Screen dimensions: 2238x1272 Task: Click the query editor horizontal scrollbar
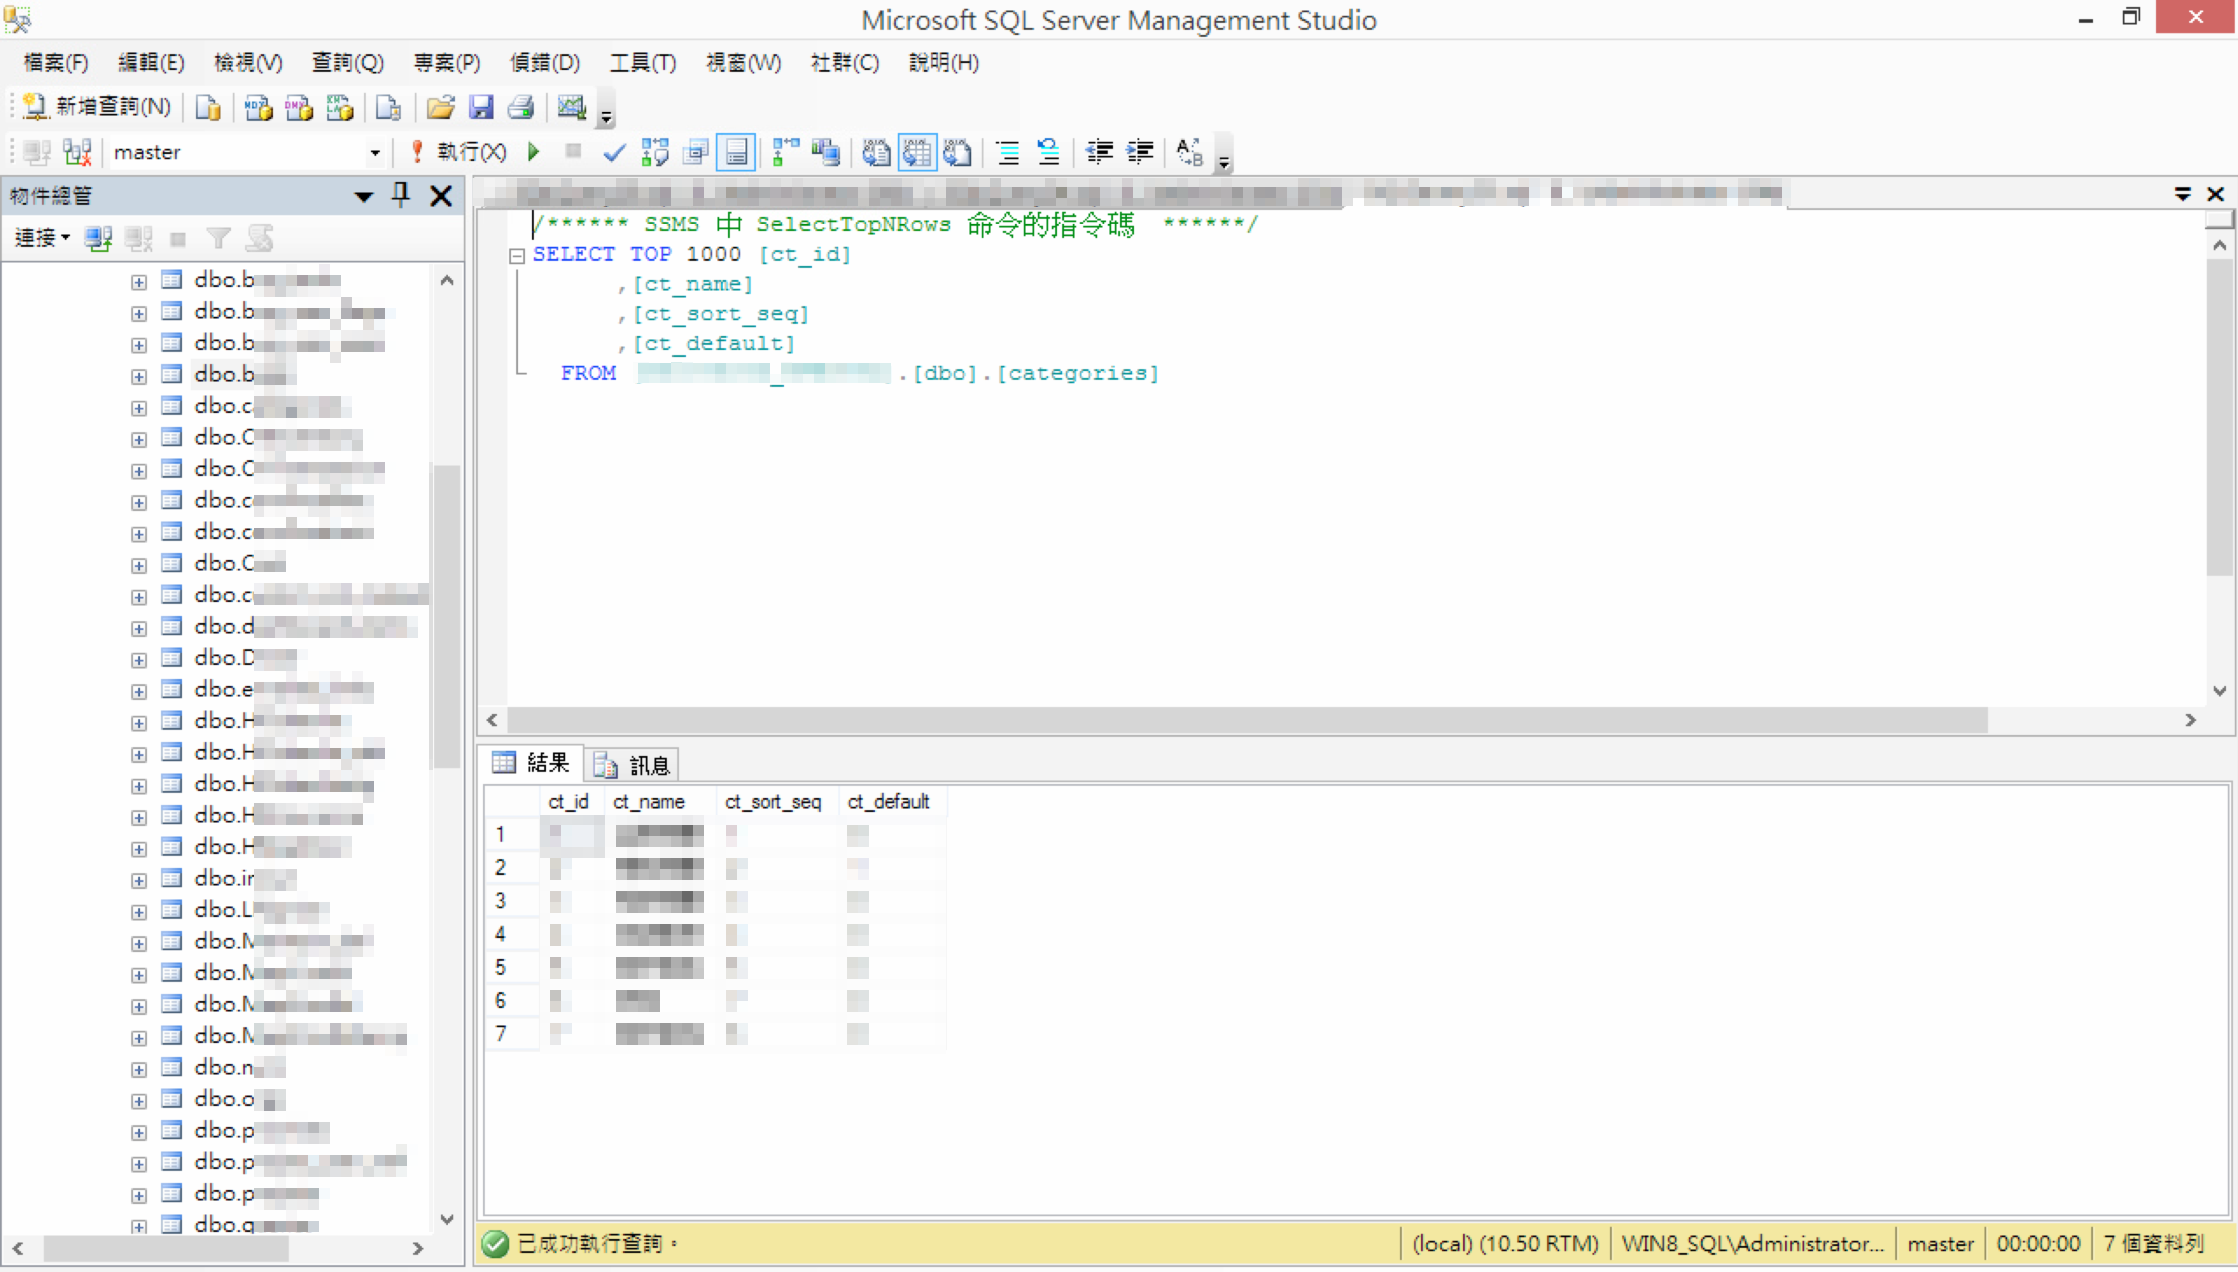point(1248,720)
